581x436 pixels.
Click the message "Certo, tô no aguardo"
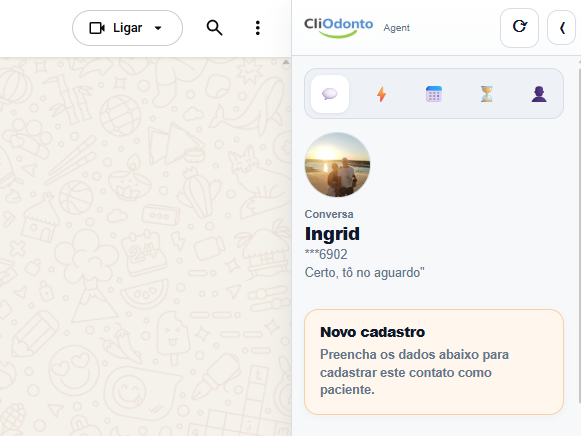pos(365,273)
